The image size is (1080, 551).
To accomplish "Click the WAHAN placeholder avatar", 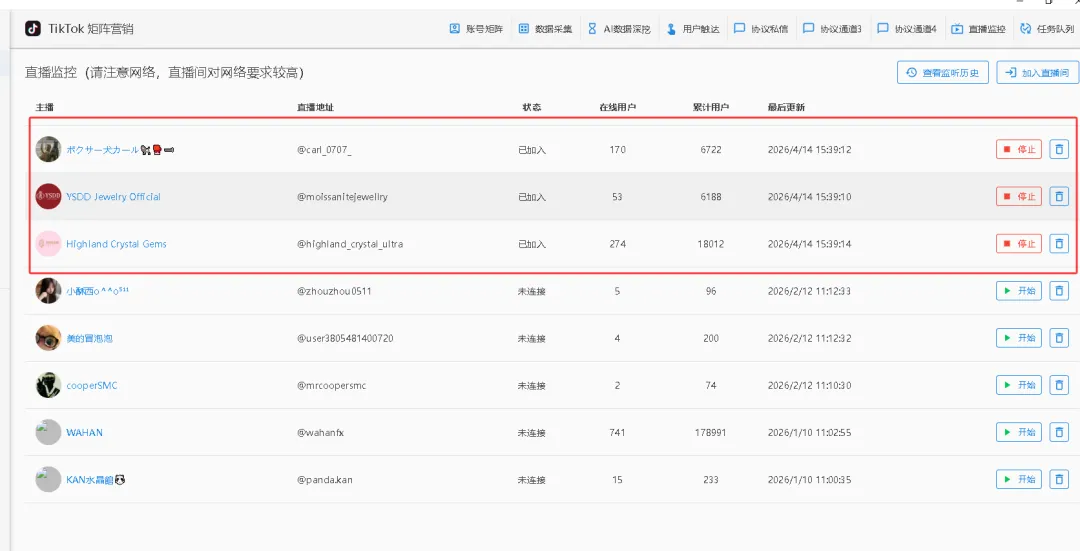I will coord(48,432).
